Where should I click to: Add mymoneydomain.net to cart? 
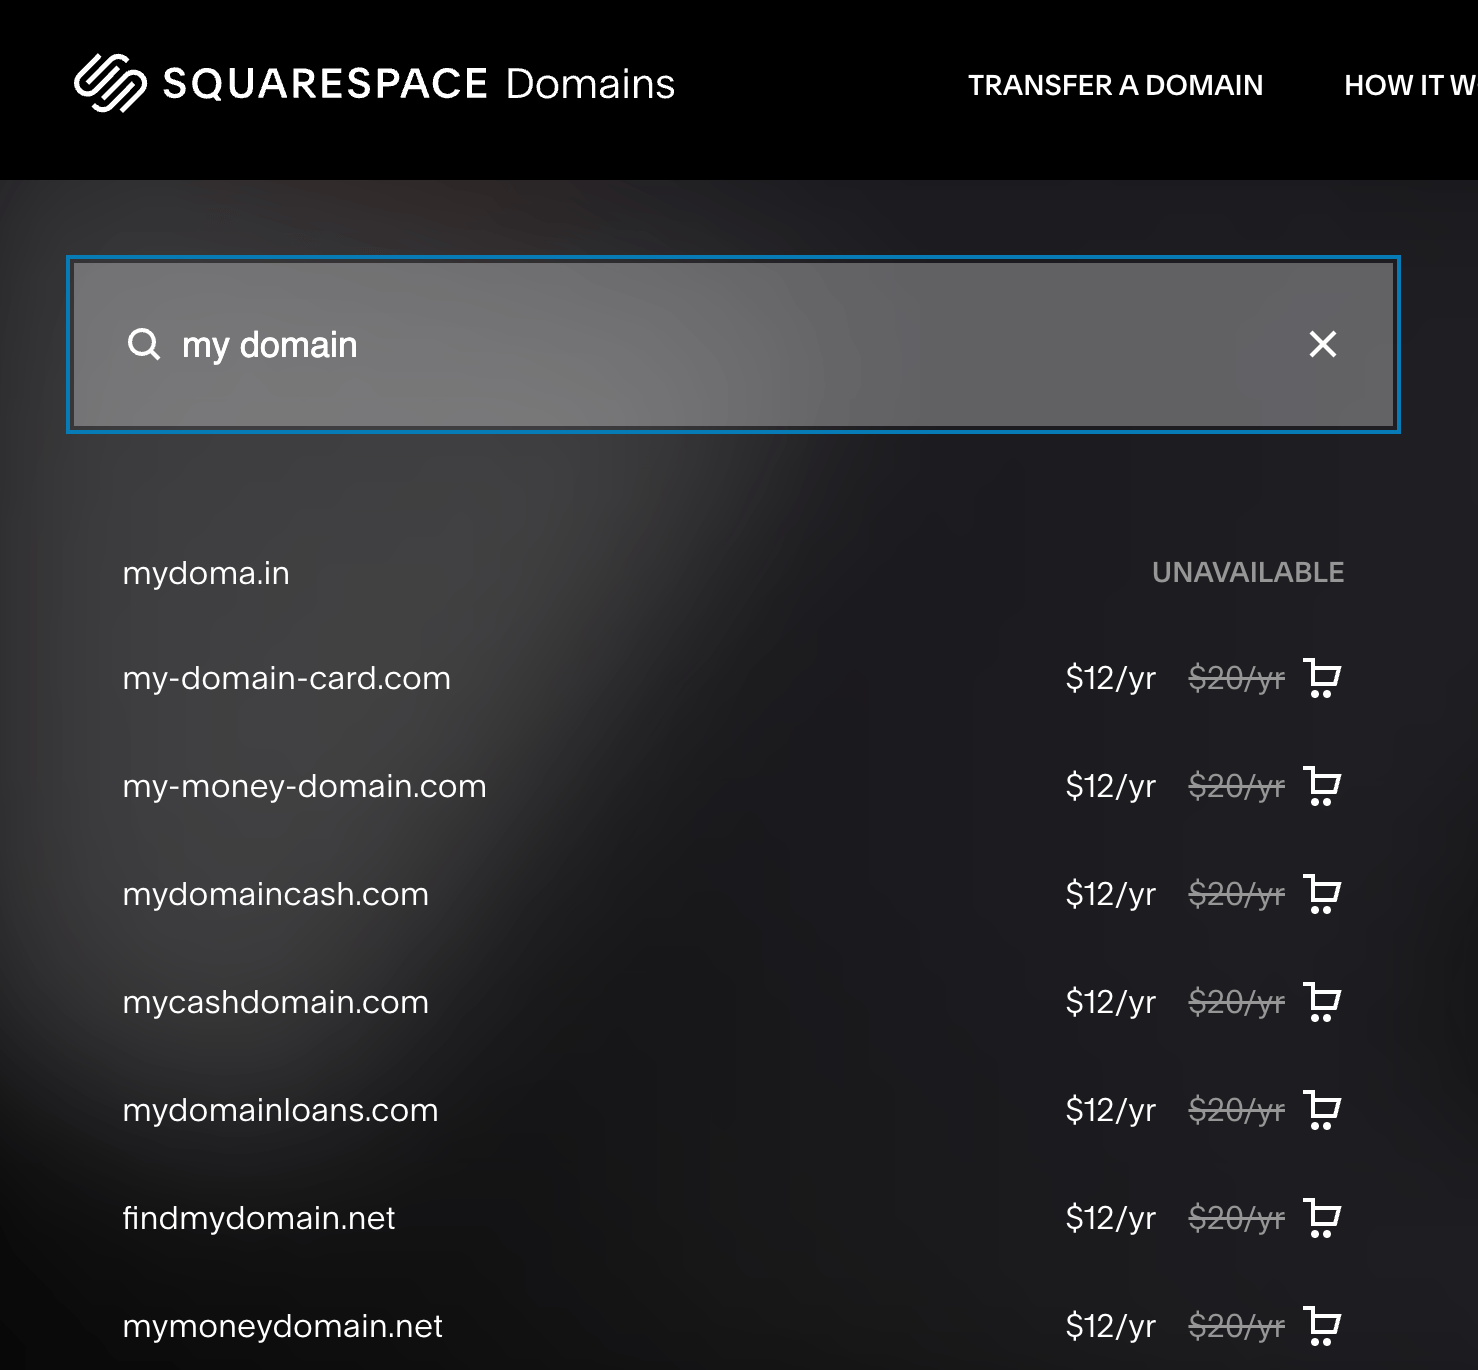[x=1322, y=1325]
